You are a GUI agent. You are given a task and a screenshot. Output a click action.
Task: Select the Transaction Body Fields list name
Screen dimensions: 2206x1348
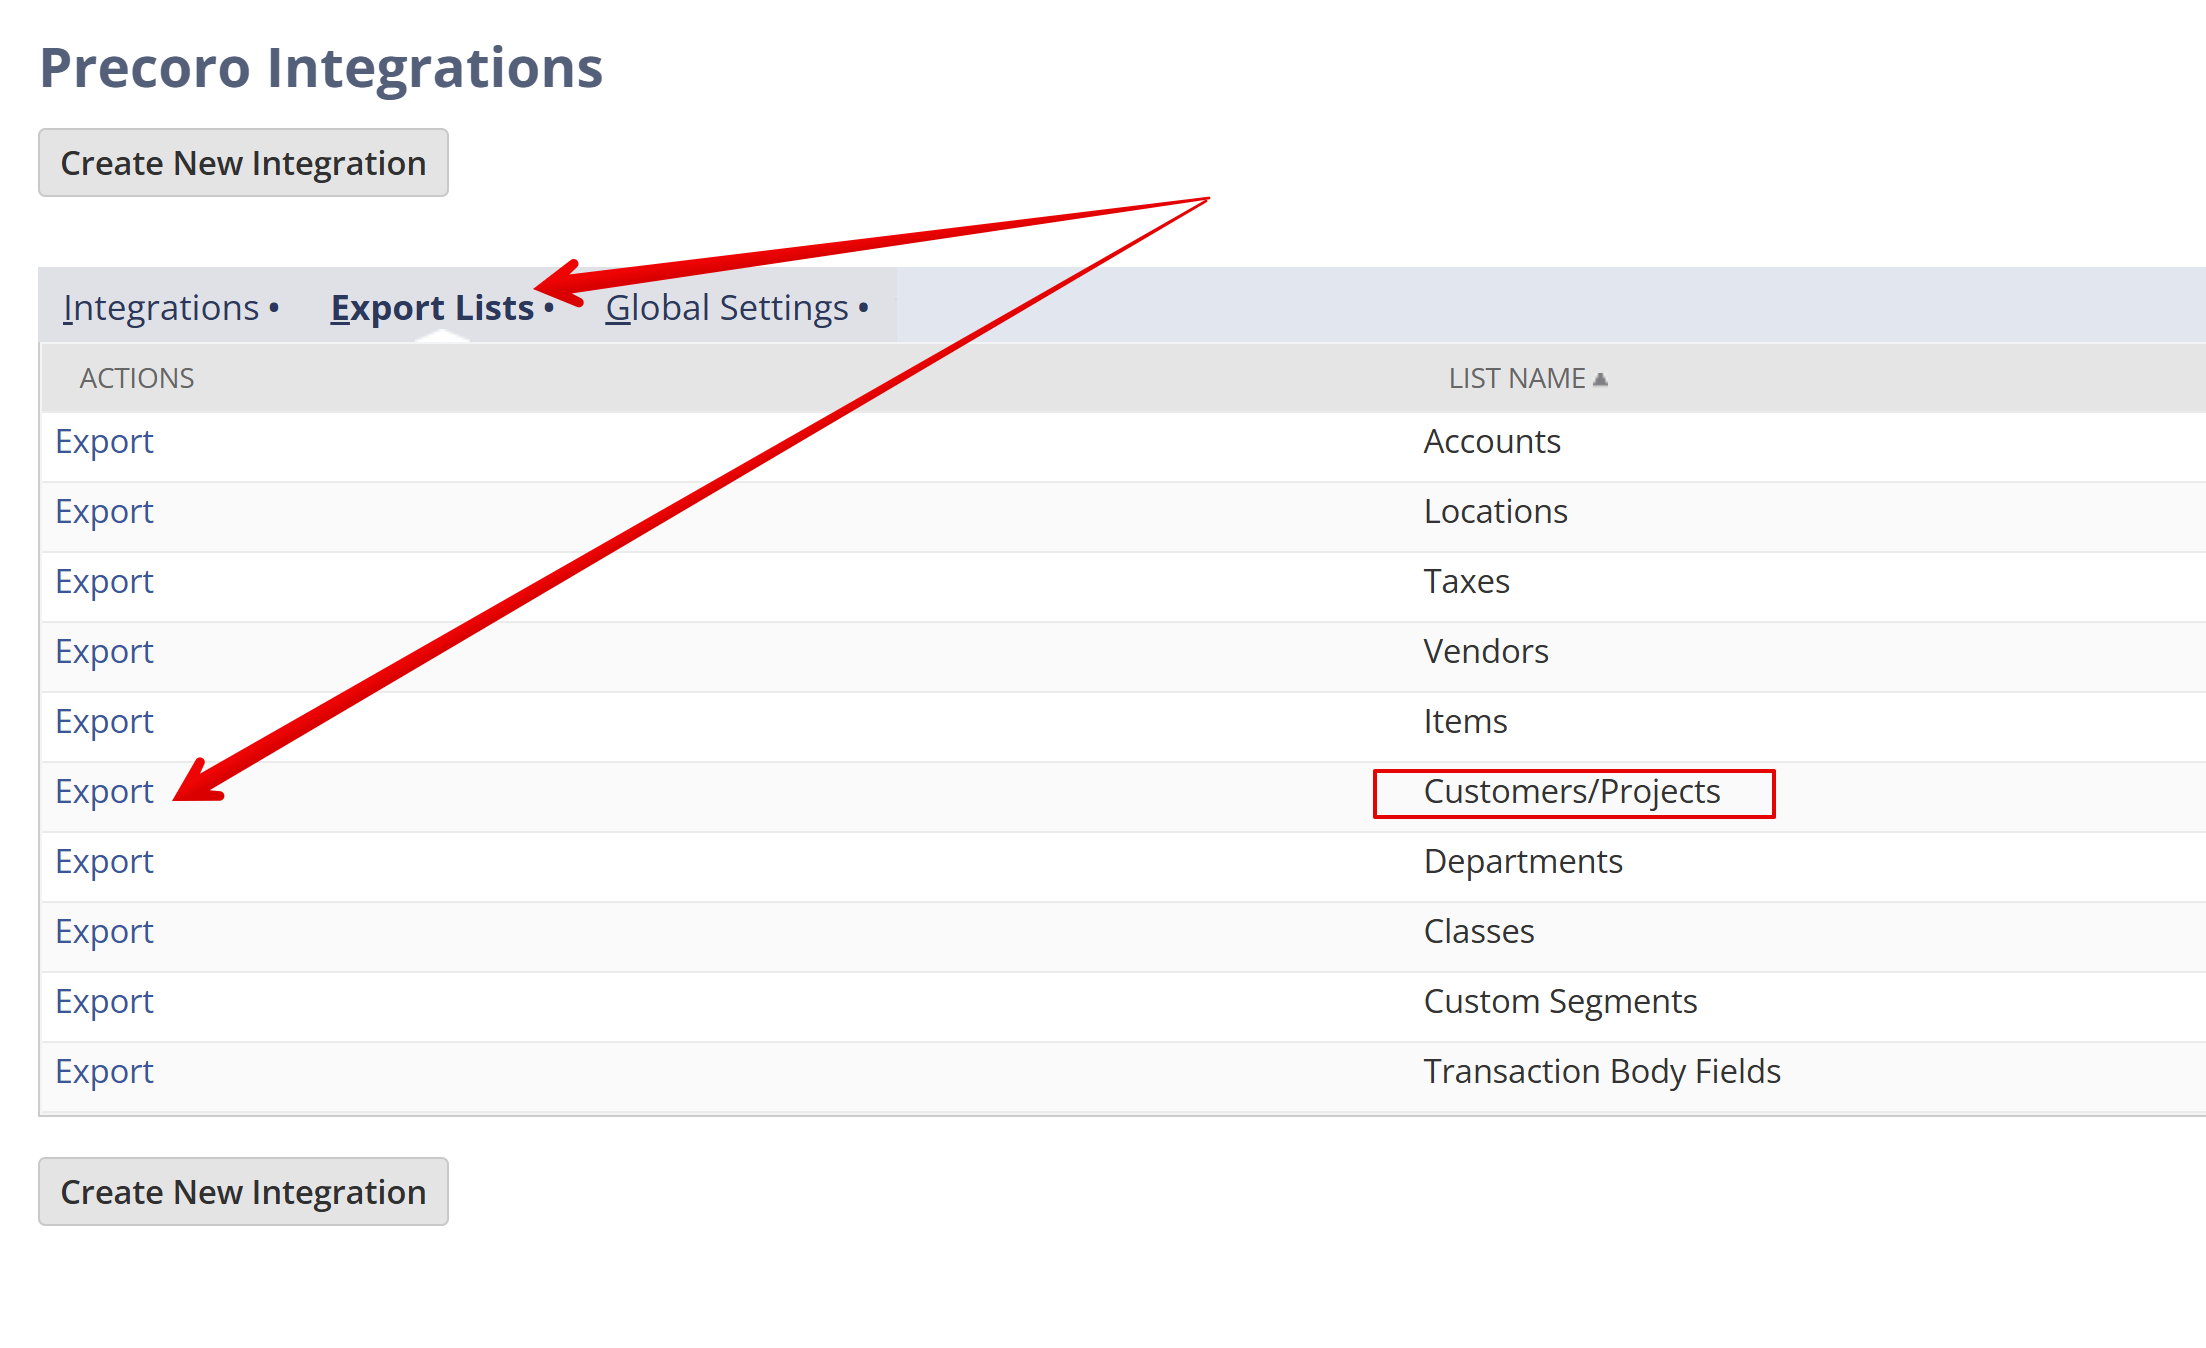1602,1072
